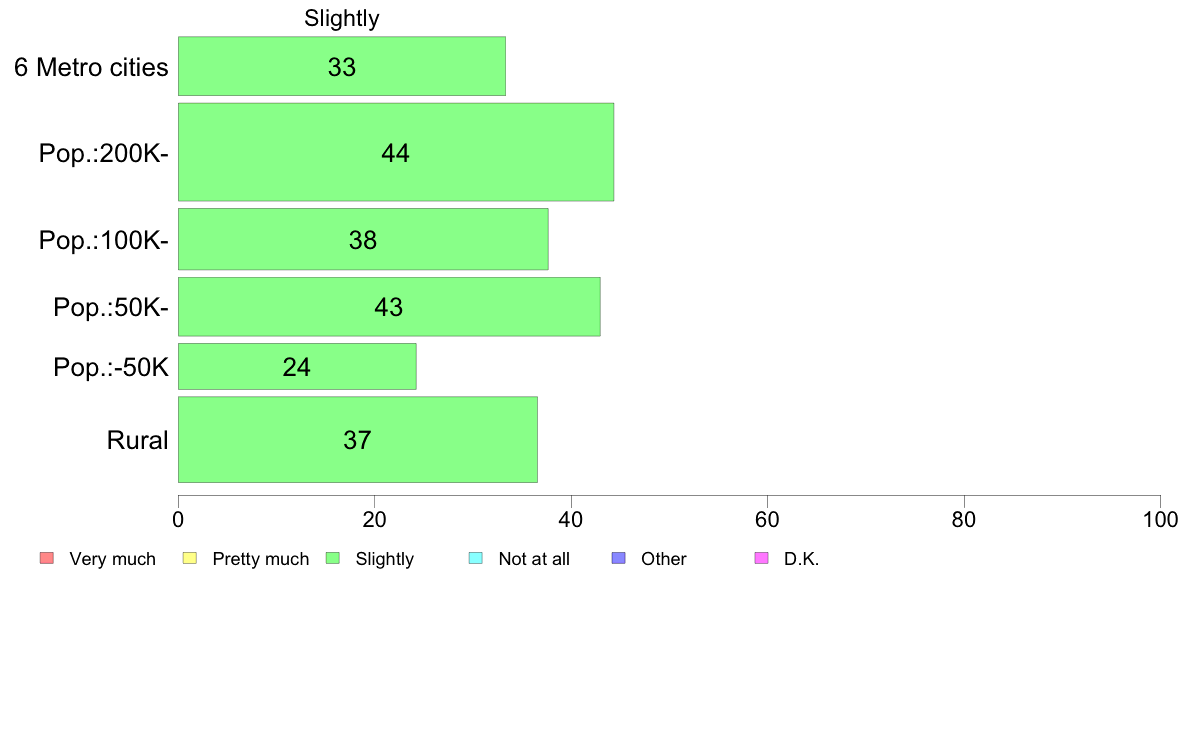Click the red Very much legend swatch
The width and height of the screenshot is (1188, 736).
click(47, 559)
